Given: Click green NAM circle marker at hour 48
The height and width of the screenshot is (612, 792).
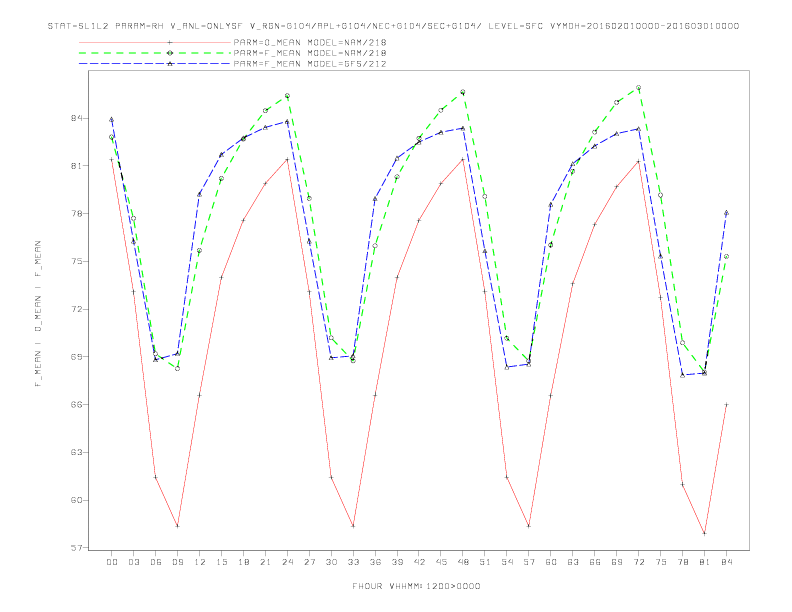Looking at the screenshot, I should coord(463,92).
